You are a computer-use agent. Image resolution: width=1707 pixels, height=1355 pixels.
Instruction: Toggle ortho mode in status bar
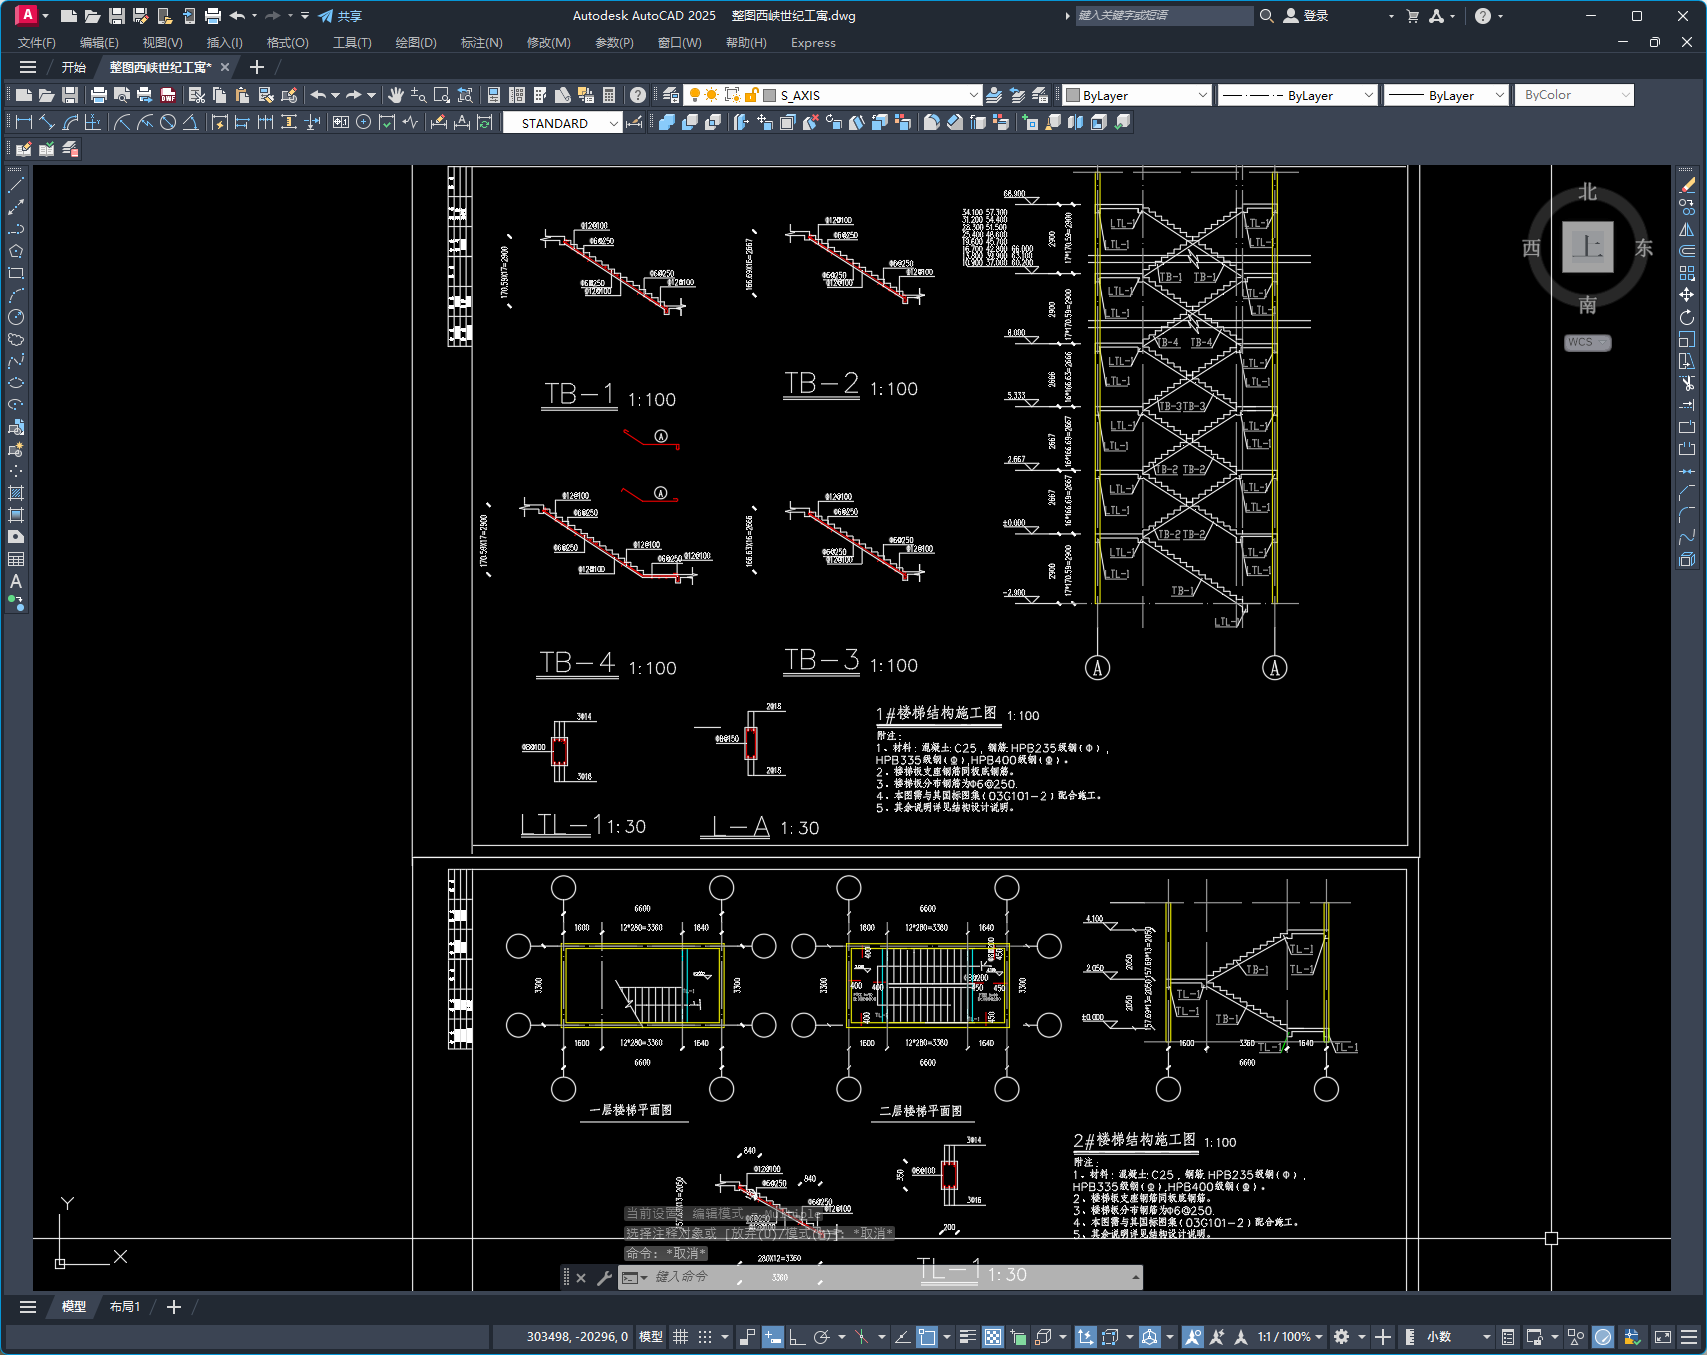tap(797, 1337)
